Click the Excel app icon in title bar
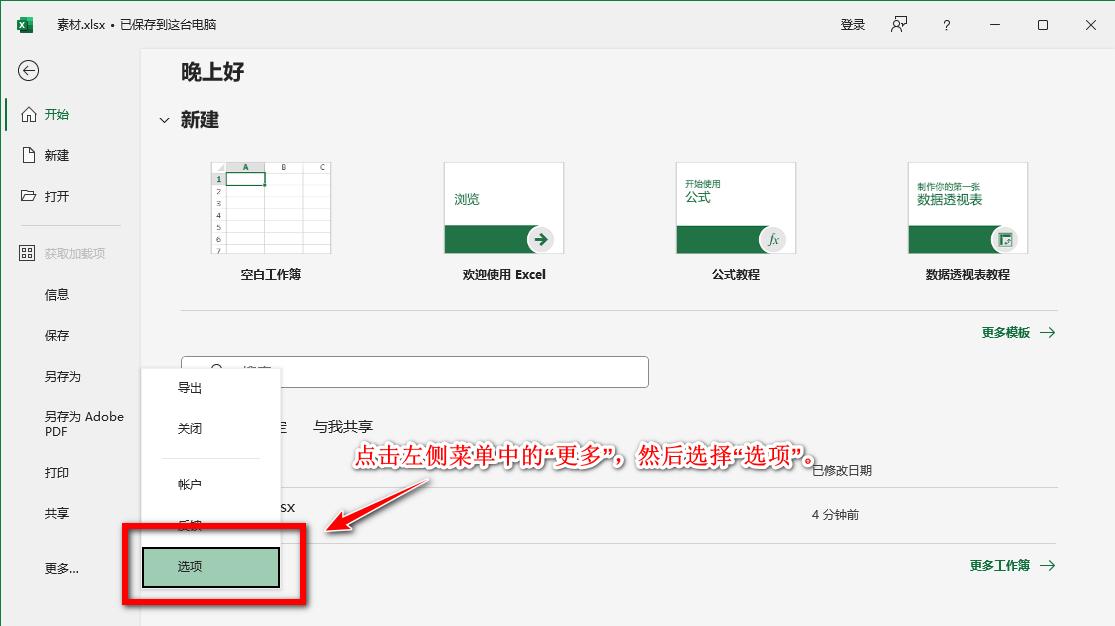 tap(25, 25)
